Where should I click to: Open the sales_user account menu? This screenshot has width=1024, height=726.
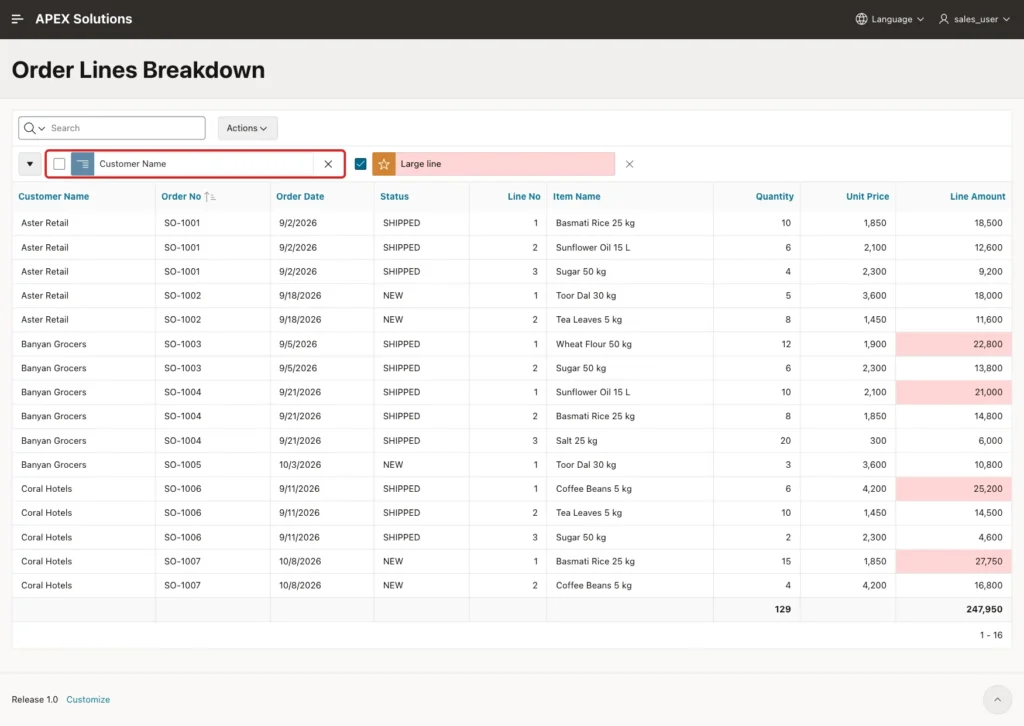[974, 19]
